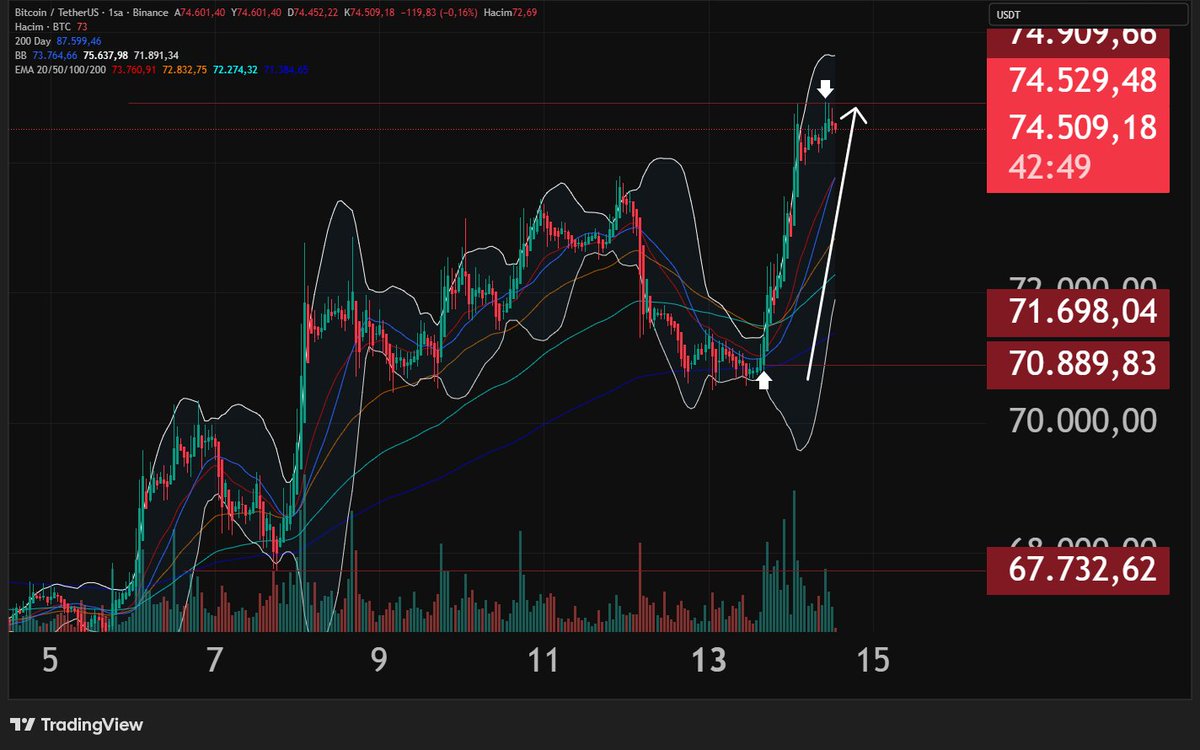The height and width of the screenshot is (750, 1200).
Task: Click the 74.529,48 price label
Action: [x=1082, y=79]
